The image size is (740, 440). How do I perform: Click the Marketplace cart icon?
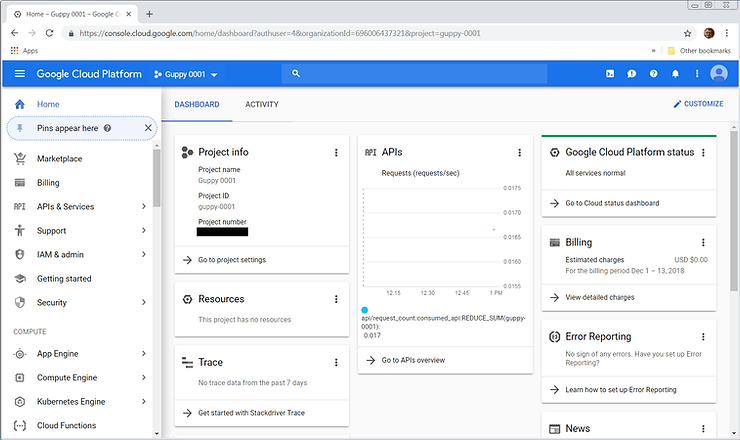point(20,159)
